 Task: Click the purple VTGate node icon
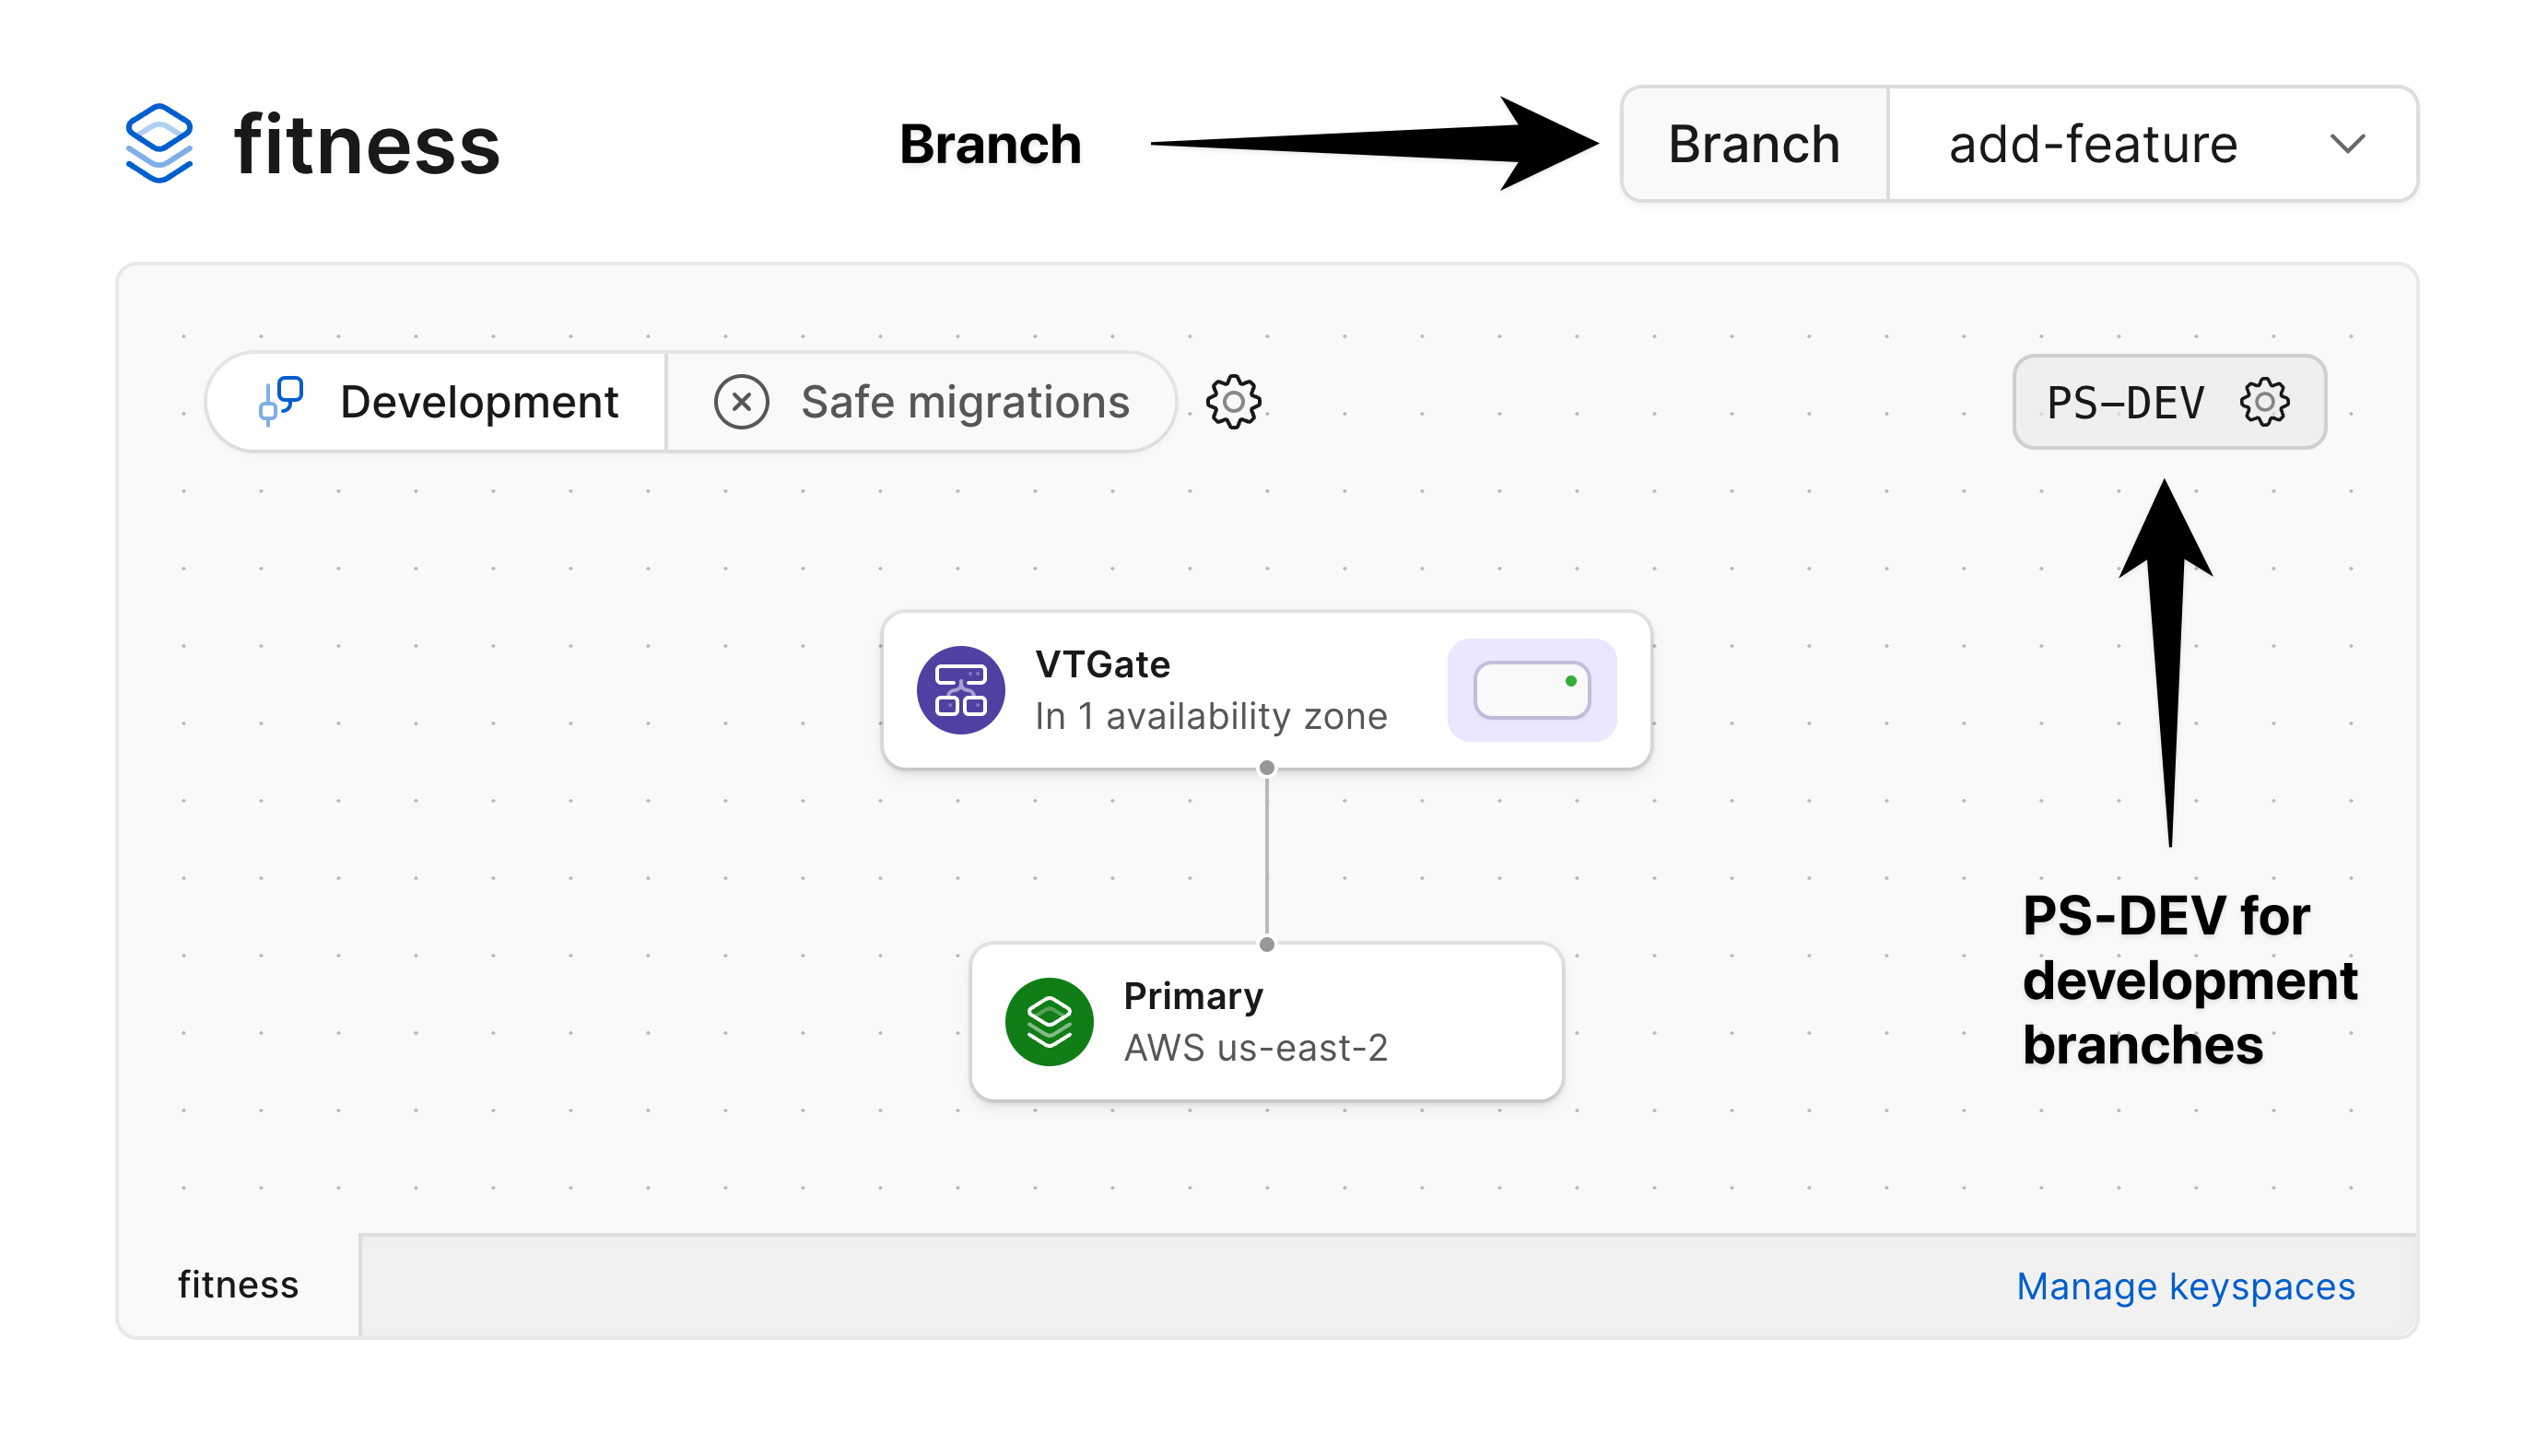tap(960, 689)
